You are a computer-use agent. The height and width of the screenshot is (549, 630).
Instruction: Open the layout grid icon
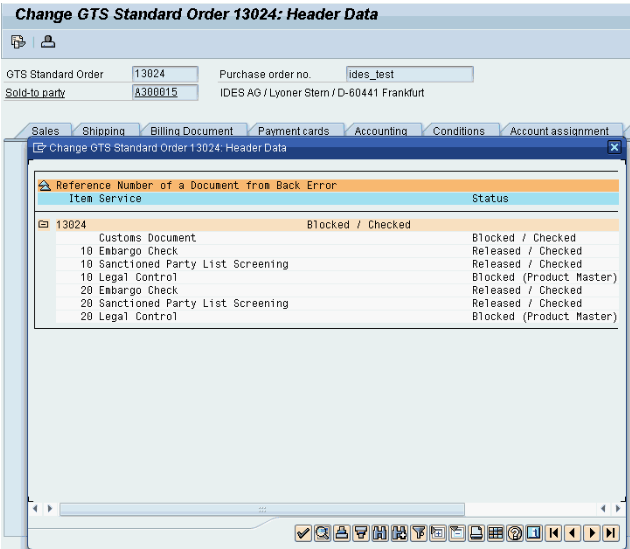496,533
